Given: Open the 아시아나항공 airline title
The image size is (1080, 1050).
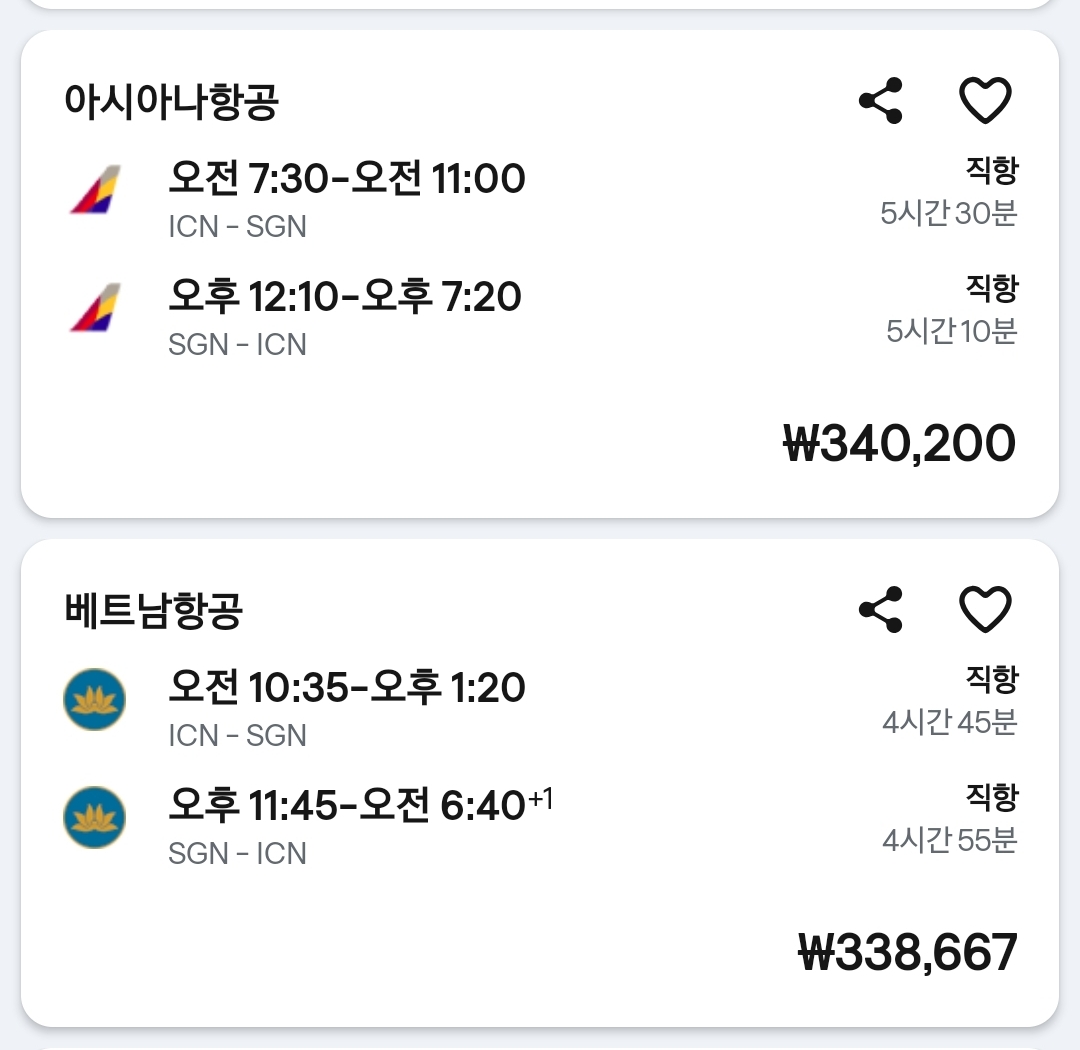Looking at the screenshot, I should (171, 102).
